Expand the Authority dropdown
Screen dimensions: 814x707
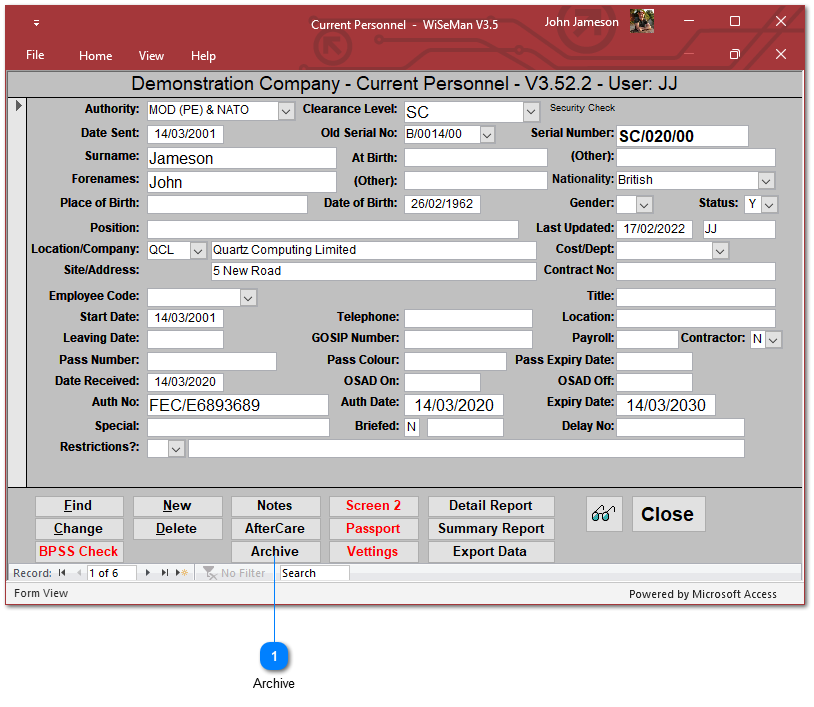pyautogui.click(x=286, y=110)
